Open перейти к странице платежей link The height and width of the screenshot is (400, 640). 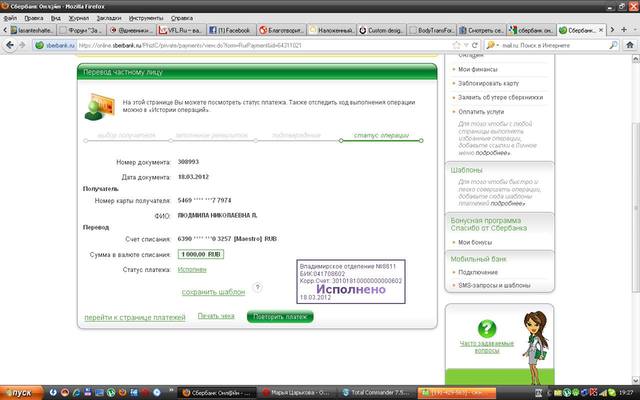click(135, 317)
